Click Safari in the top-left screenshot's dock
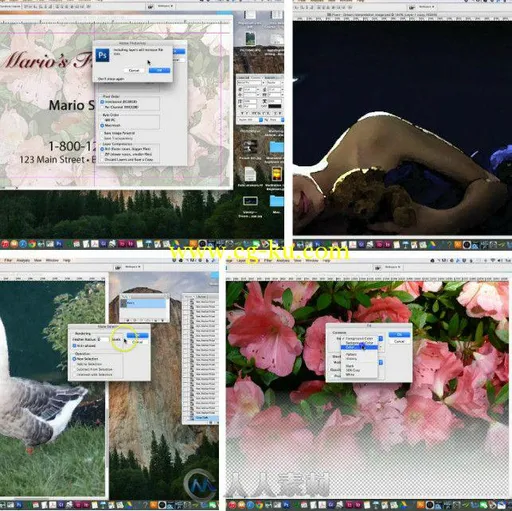This screenshot has height=511, width=512. click(x=23, y=244)
